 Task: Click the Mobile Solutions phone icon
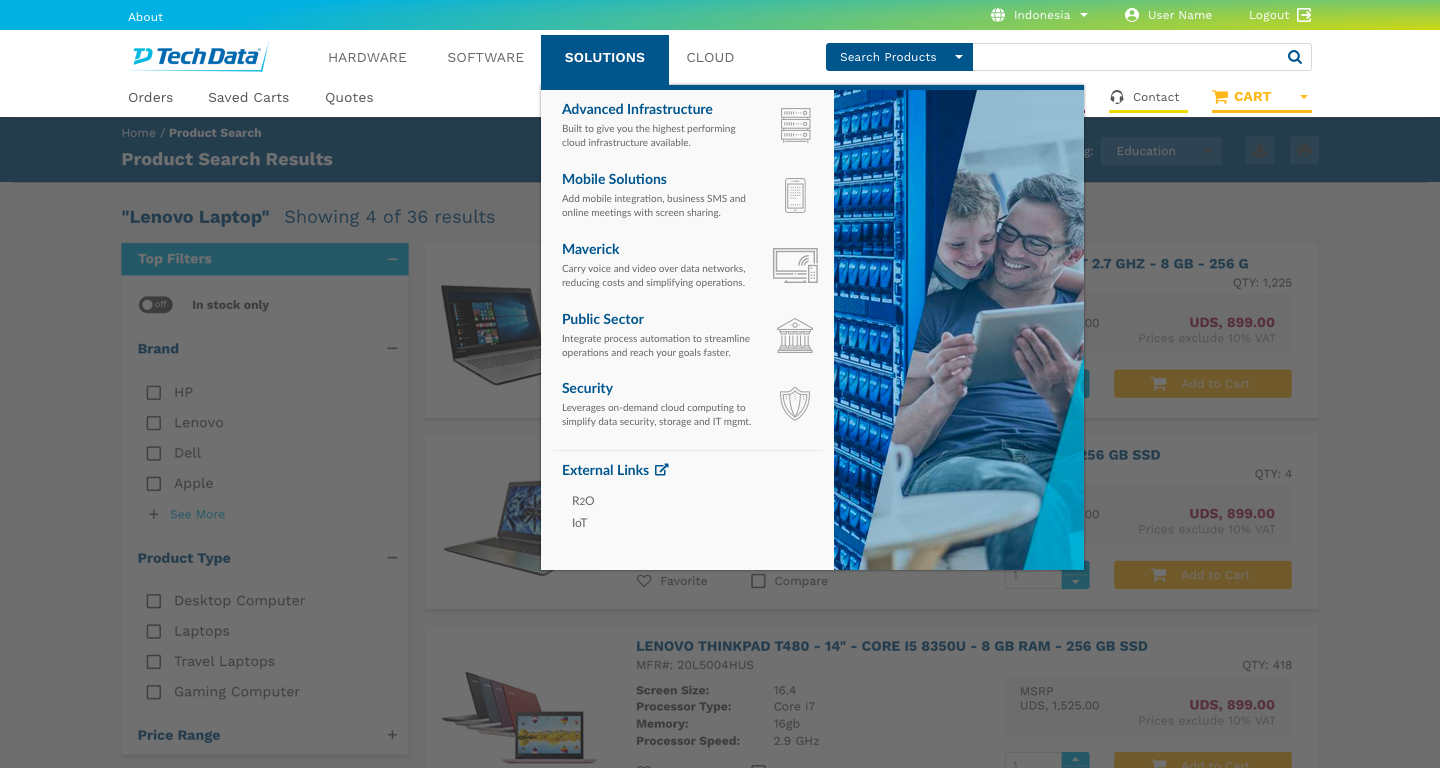coord(795,195)
